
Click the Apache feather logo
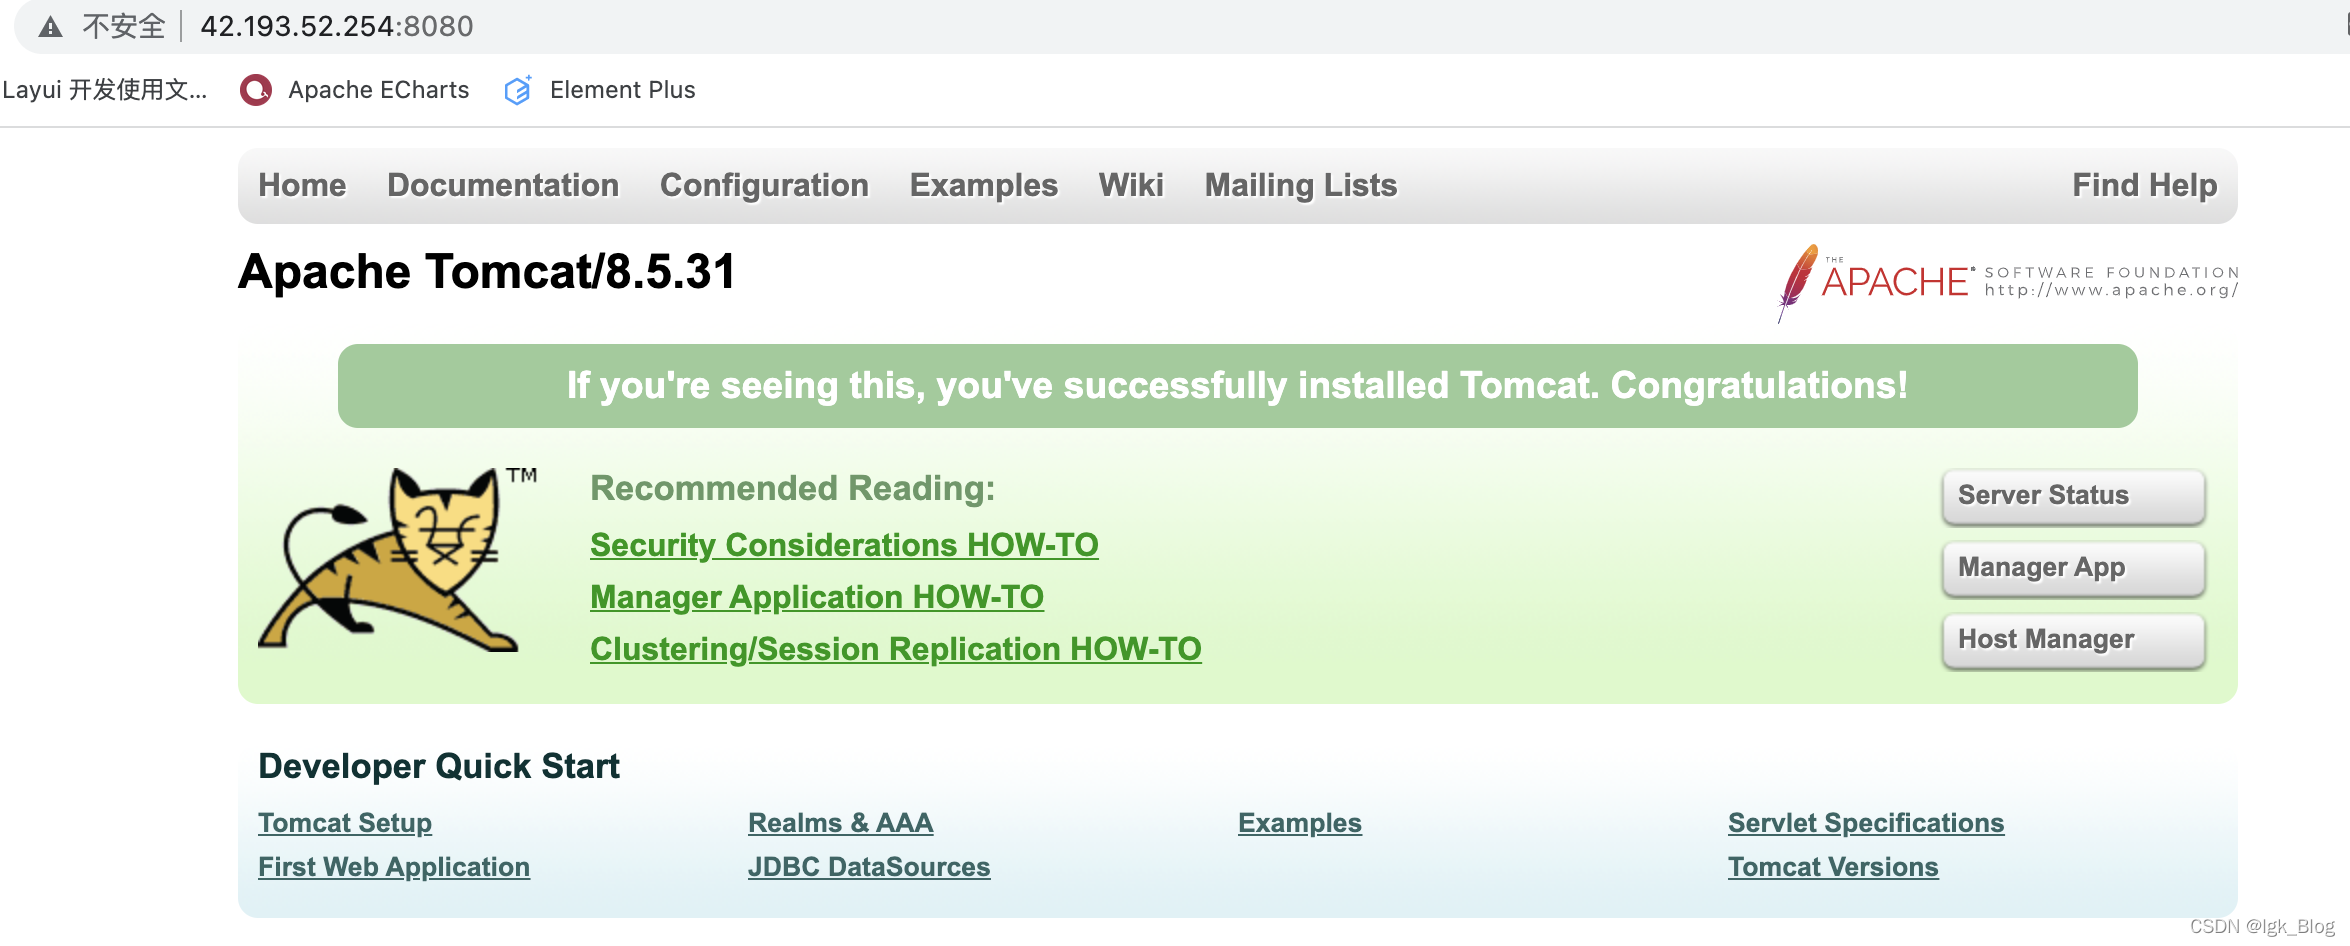tap(1797, 282)
